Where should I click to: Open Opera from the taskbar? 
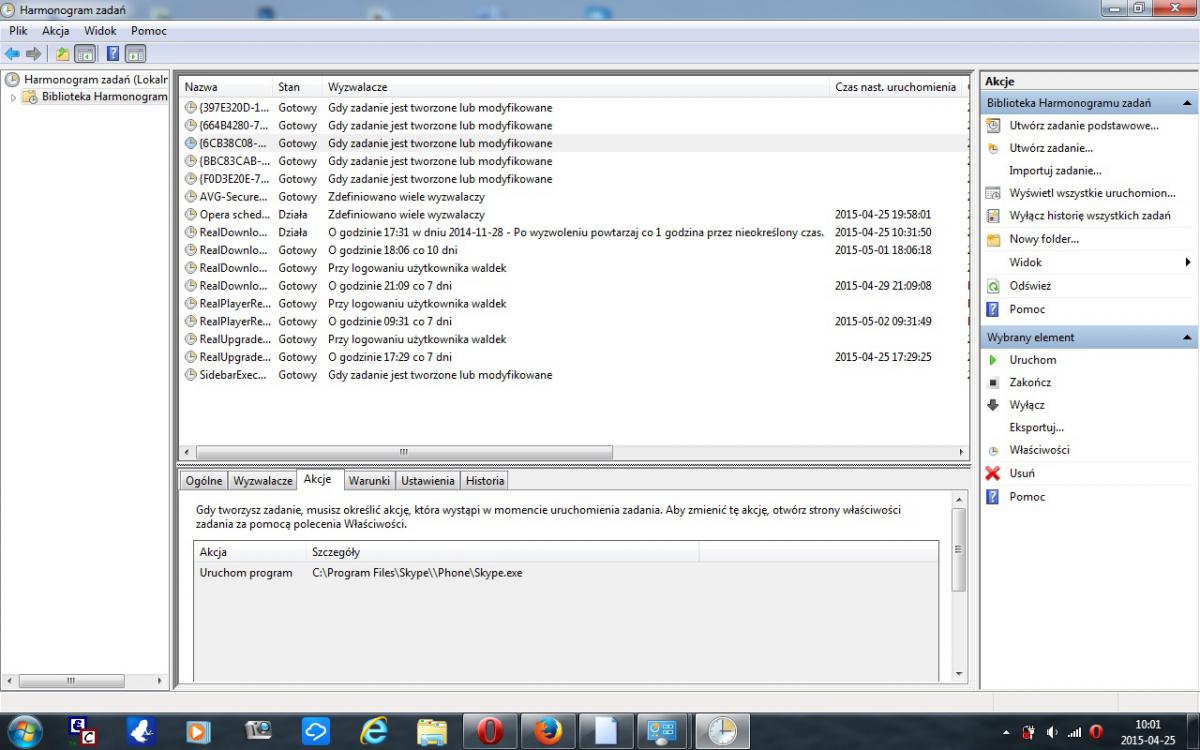tap(489, 732)
